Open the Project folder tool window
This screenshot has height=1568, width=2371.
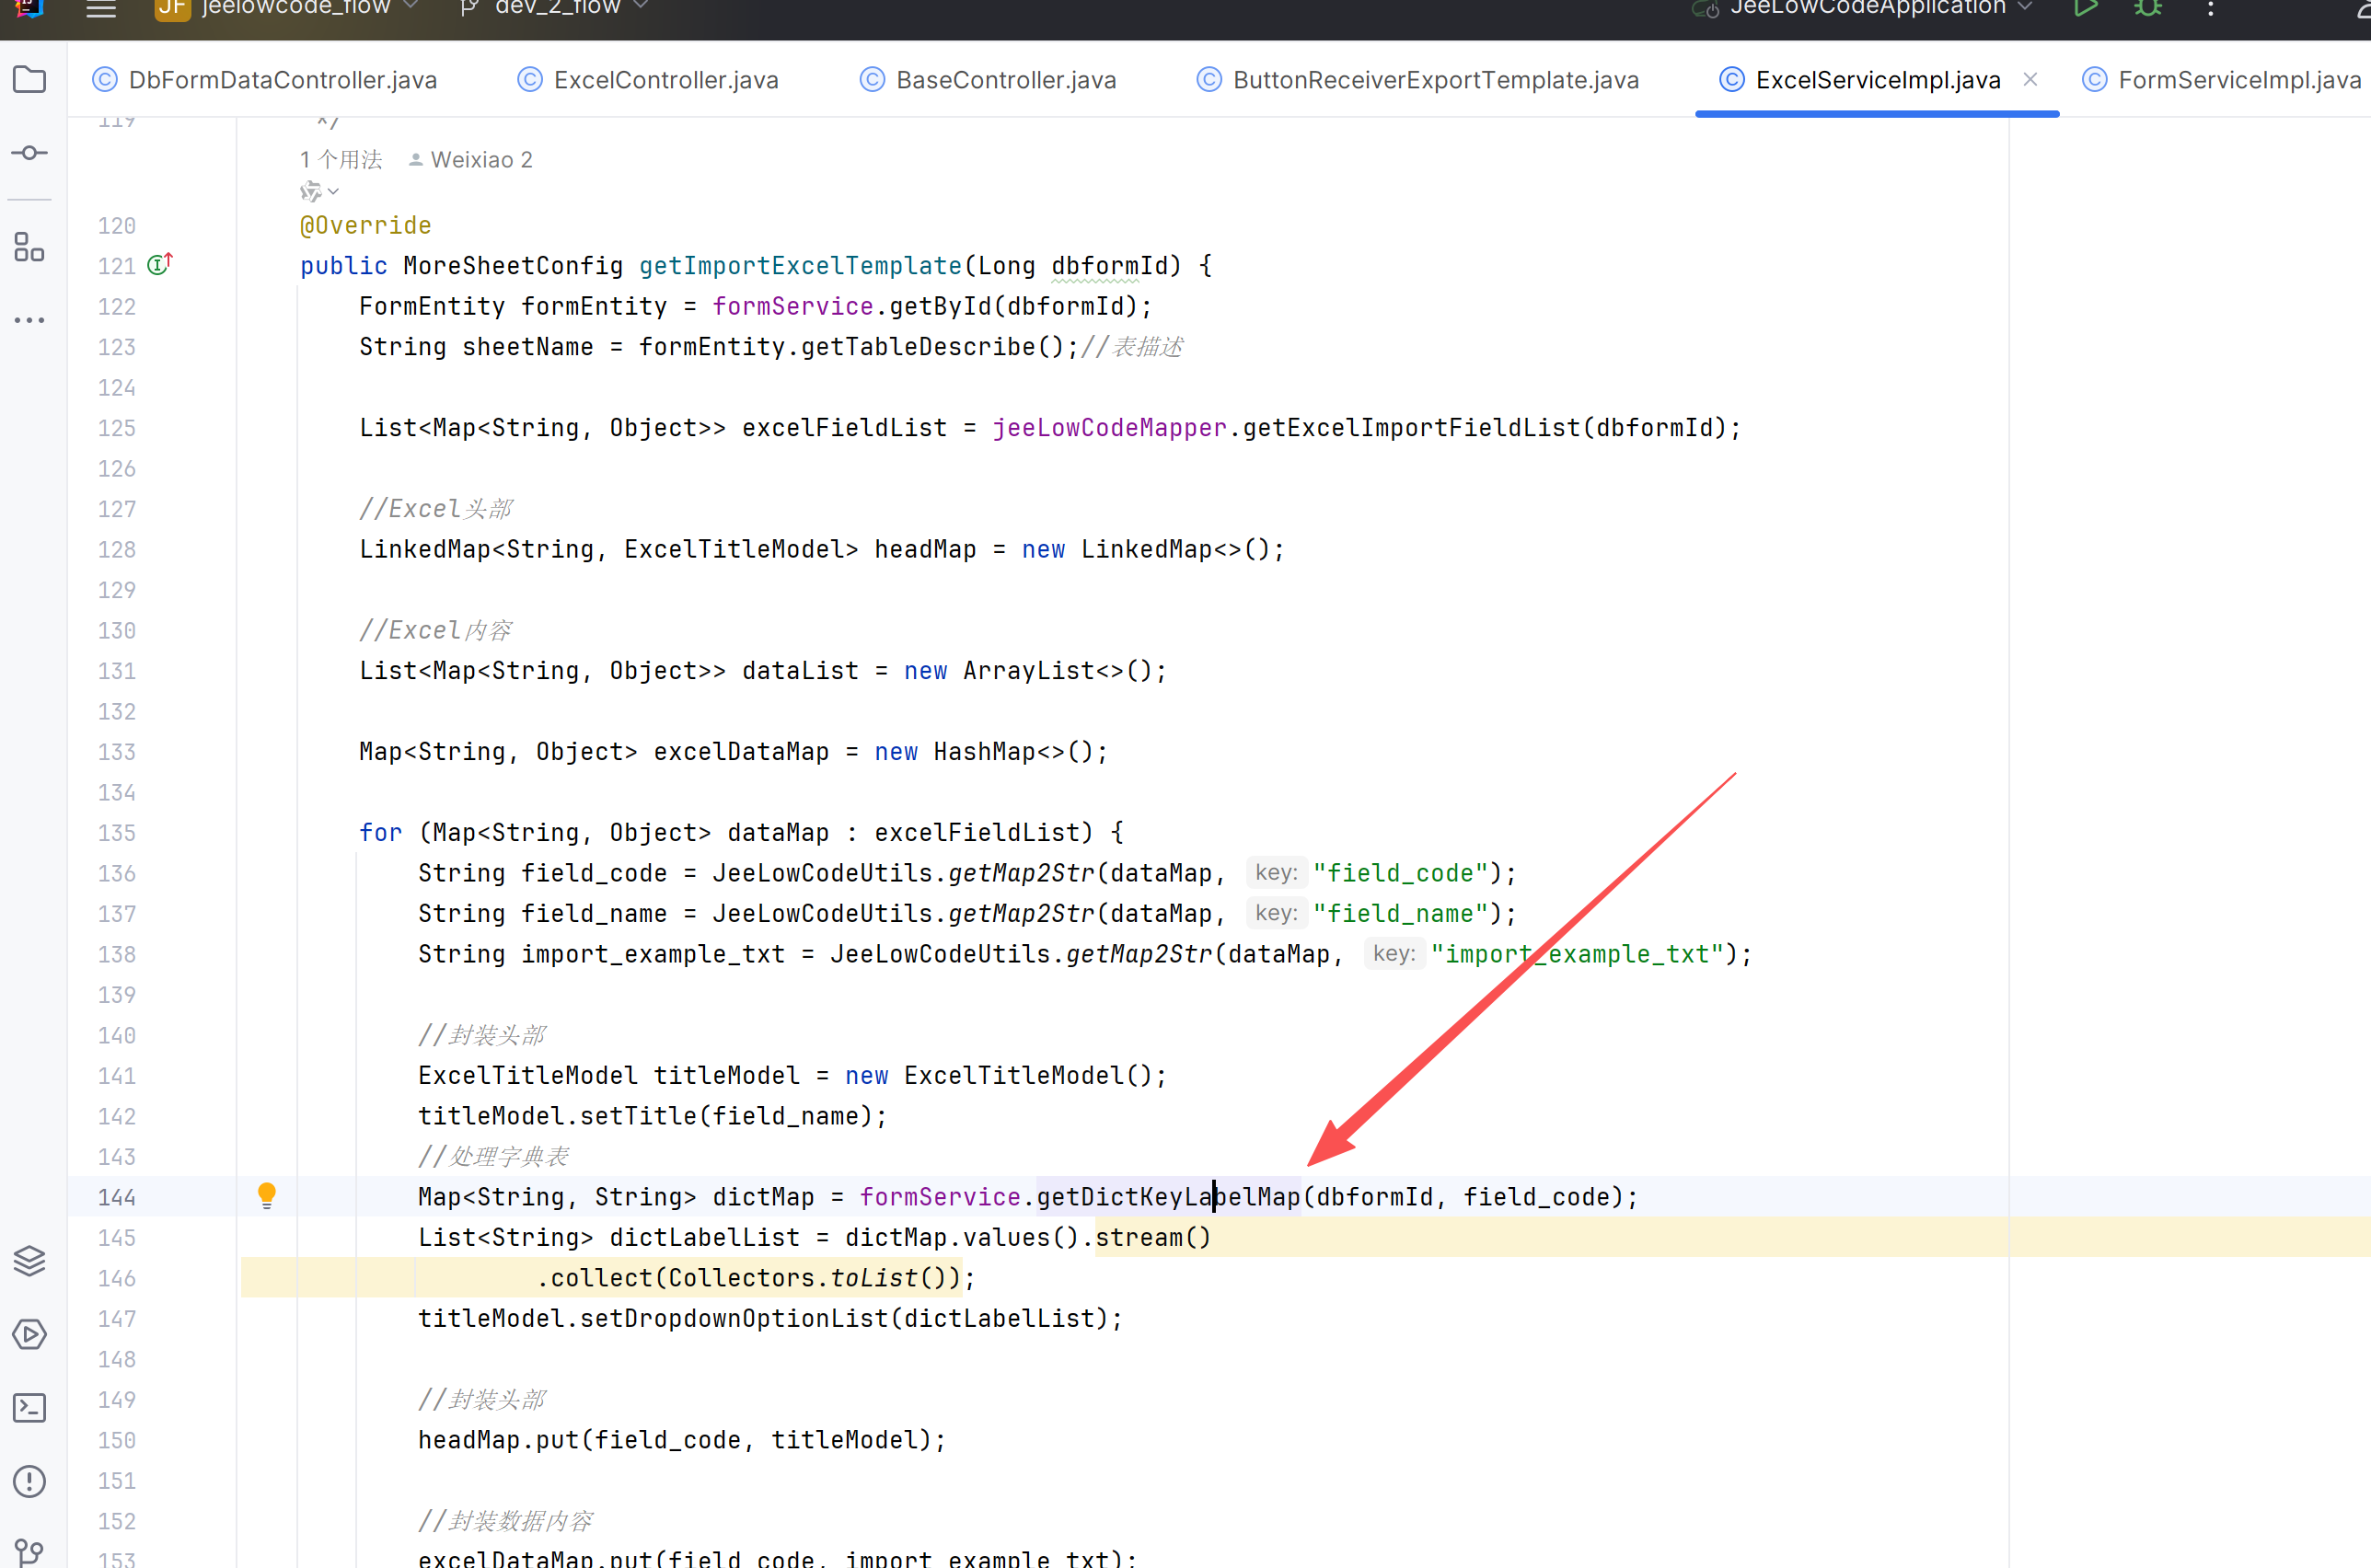tap(29, 79)
